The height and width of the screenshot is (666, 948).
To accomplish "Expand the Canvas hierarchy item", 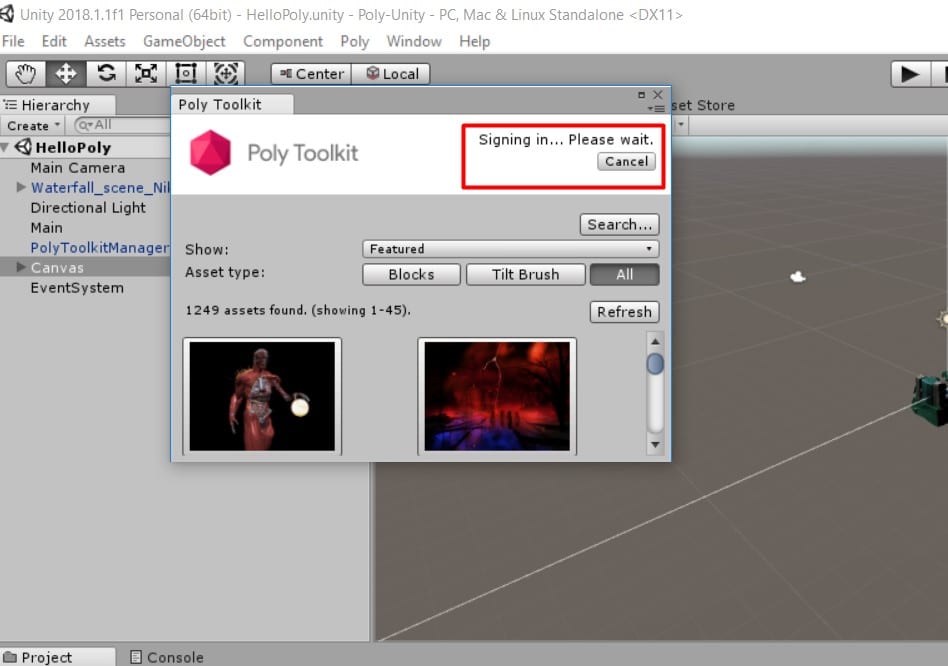I will pos(22,268).
